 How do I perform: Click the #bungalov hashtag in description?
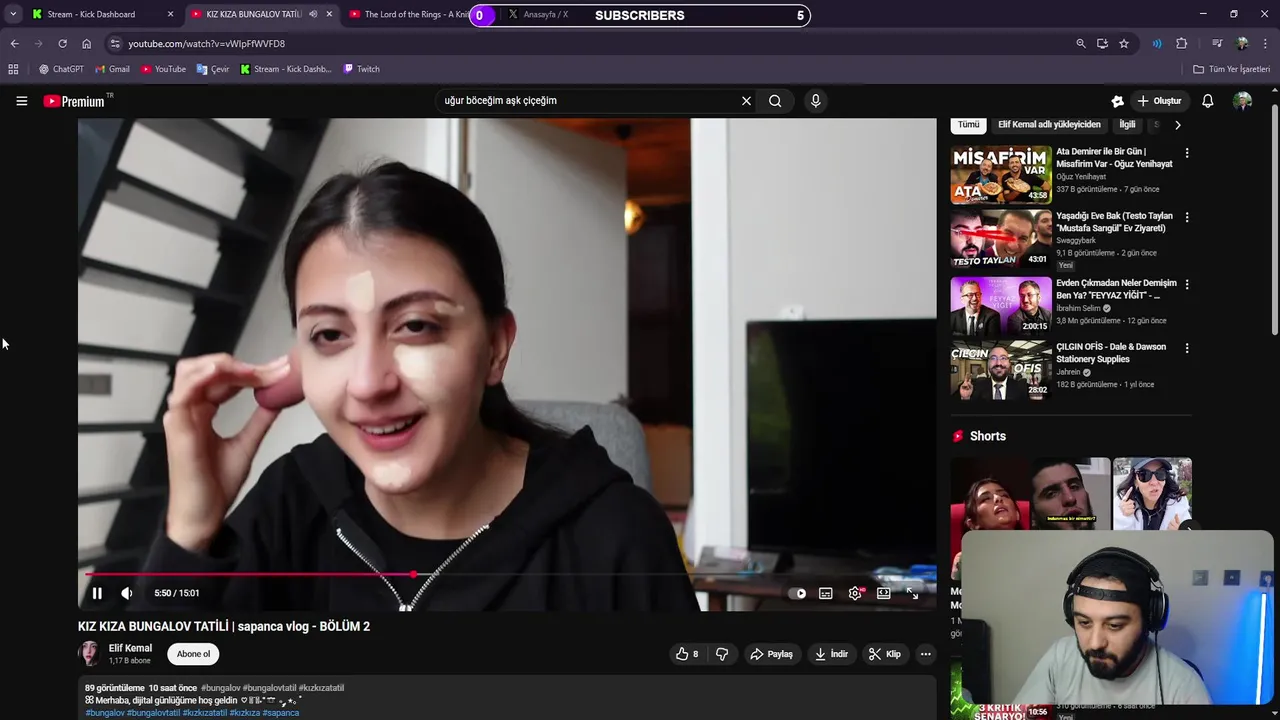220,688
